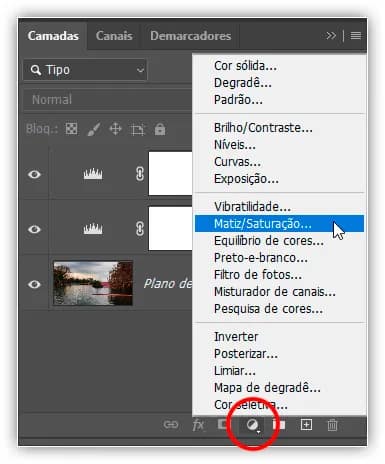Click the lock image pixels brush icon
This screenshot has height=464, width=385.
coord(94,129)
